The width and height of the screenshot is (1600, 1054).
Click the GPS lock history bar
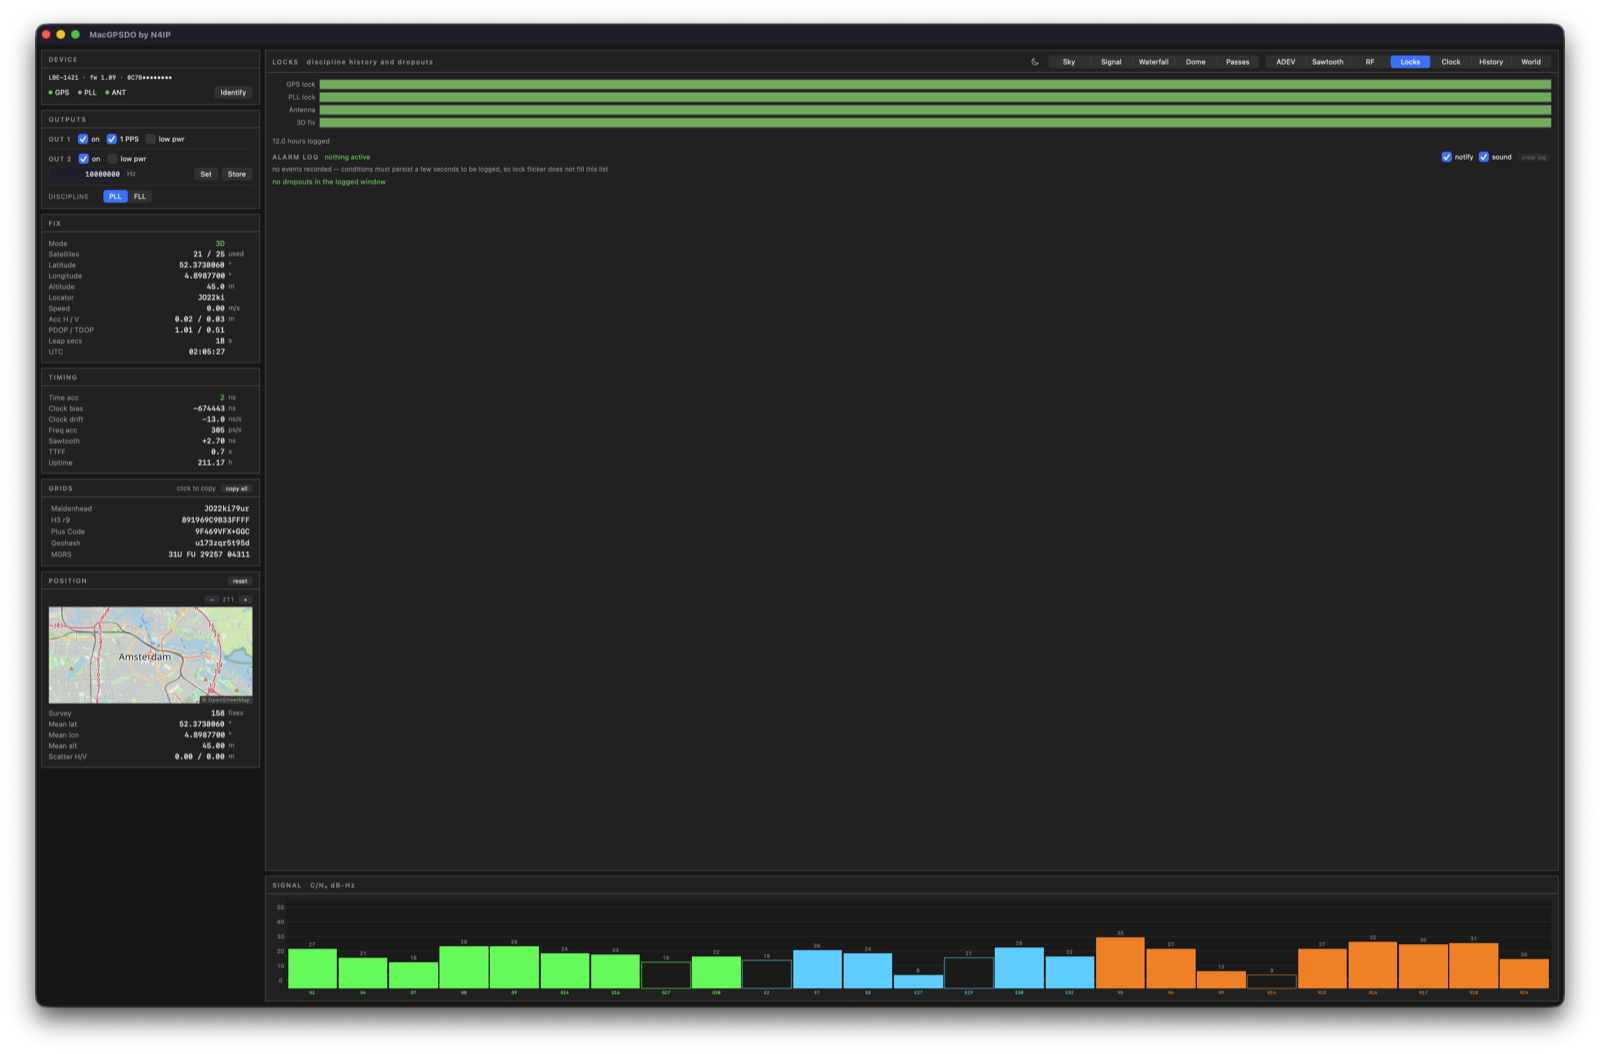pos(935,85)
